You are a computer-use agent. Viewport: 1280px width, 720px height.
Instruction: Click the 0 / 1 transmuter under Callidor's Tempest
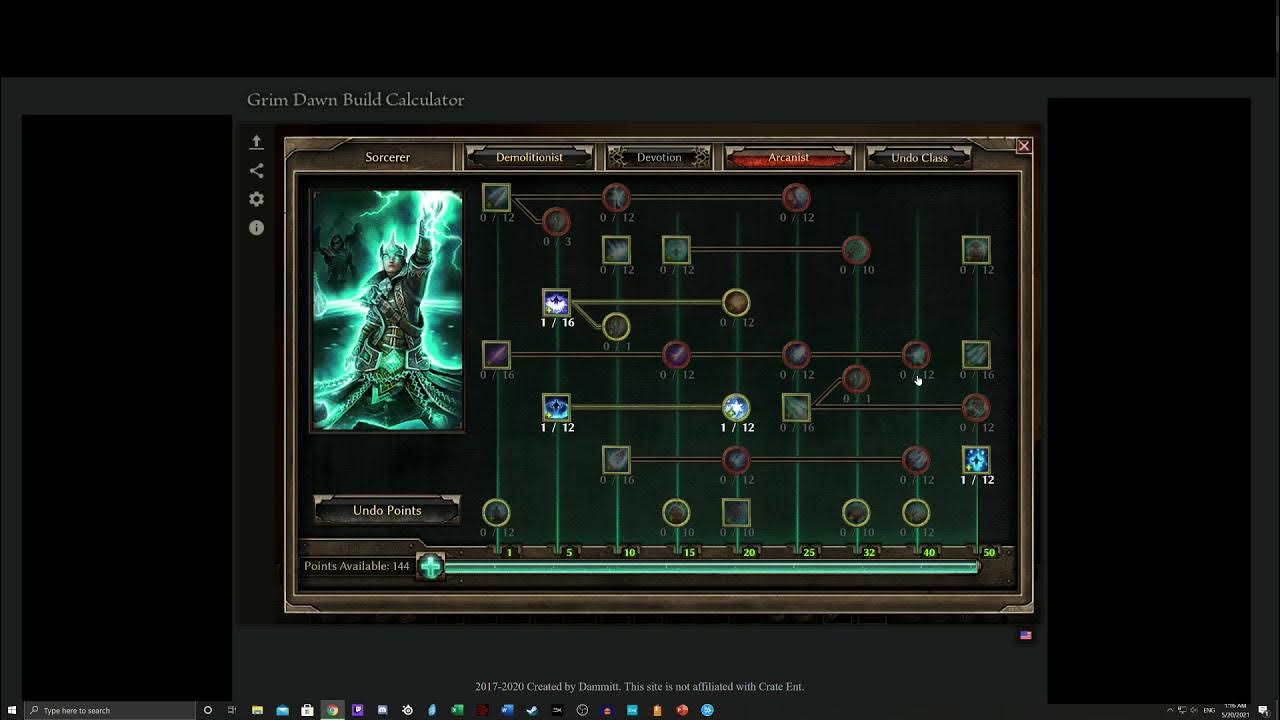point(616,326)
